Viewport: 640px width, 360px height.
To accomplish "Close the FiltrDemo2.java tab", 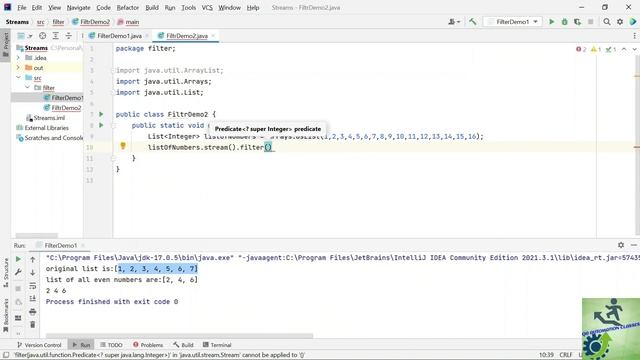I will pos(213,36).
